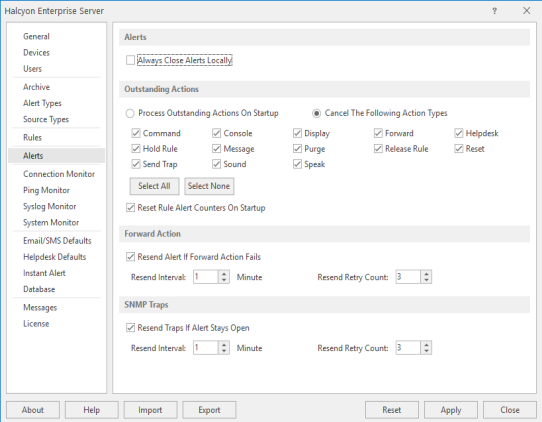
Task: Uncheck the Send Trap checkbox
Action: click(x=136, y=164)
